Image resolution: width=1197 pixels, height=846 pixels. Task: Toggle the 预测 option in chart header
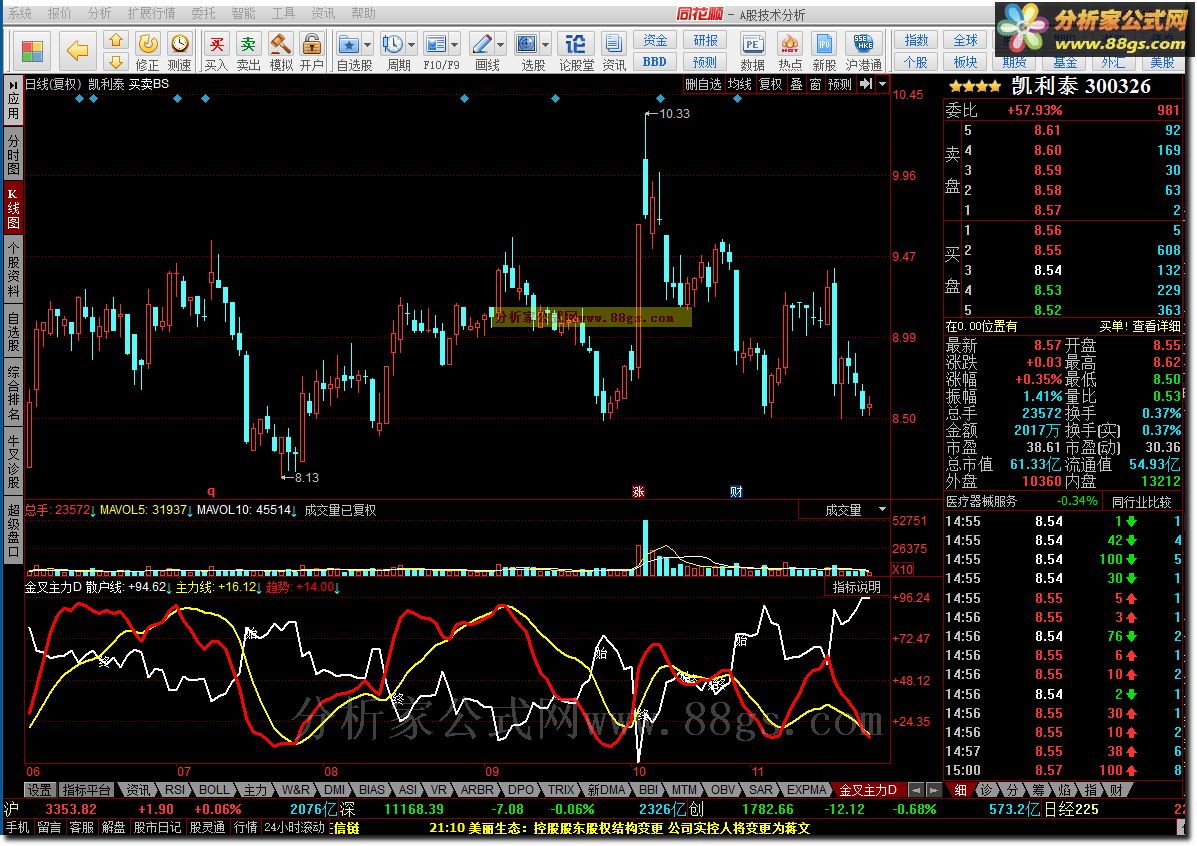click(840, 84)
